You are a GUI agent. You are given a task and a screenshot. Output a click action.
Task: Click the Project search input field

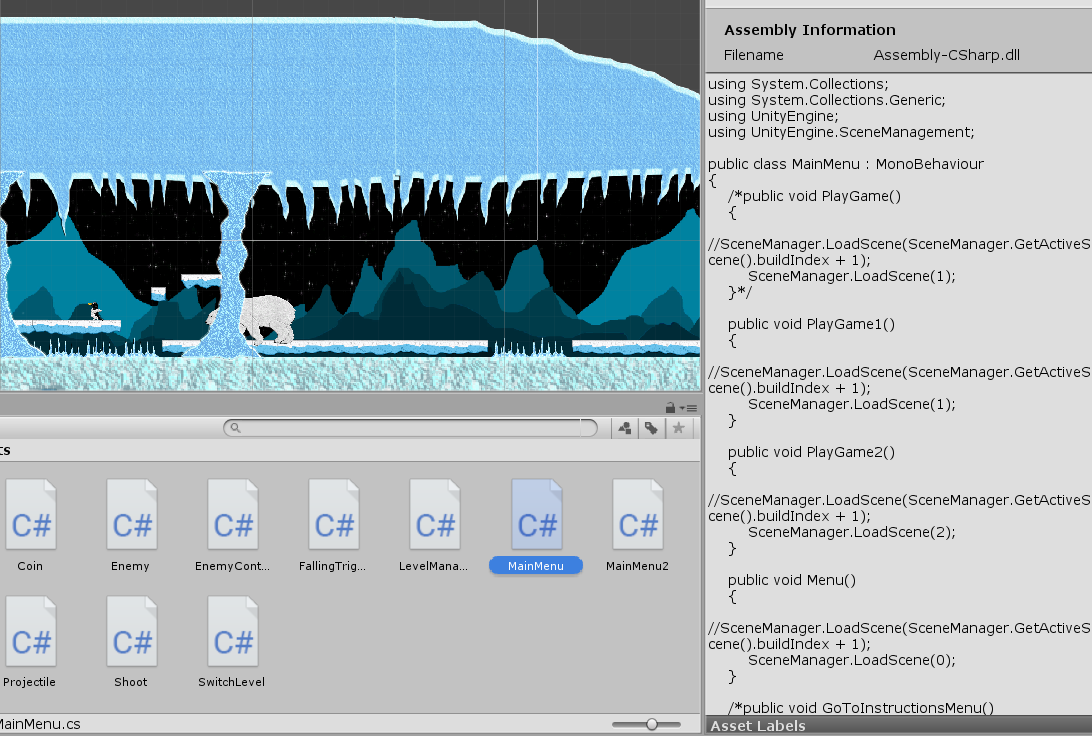click(410, 428)
